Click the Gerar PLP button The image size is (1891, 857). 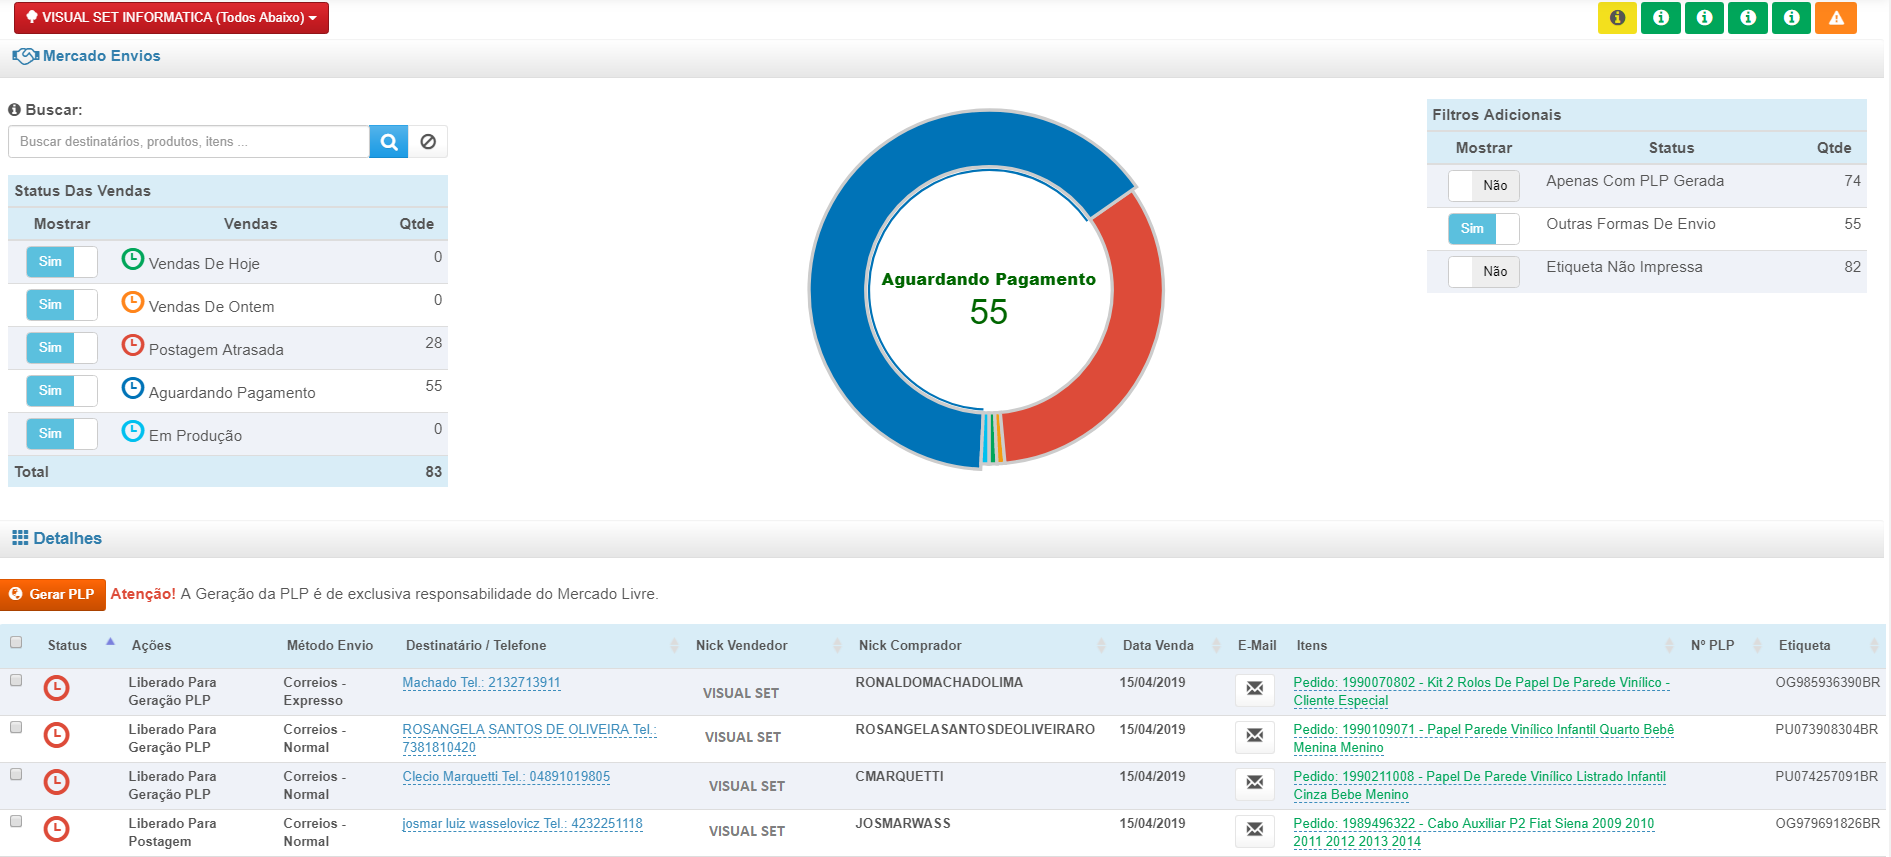point(53,594)
